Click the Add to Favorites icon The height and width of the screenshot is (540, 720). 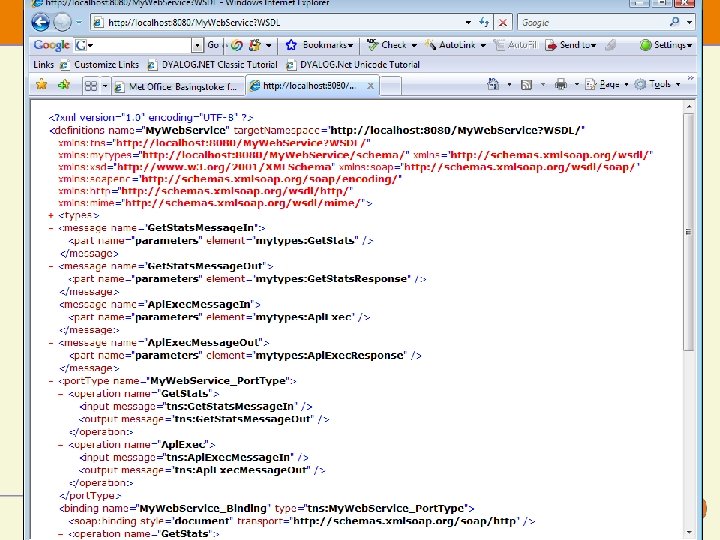click(x=64, y=84)
